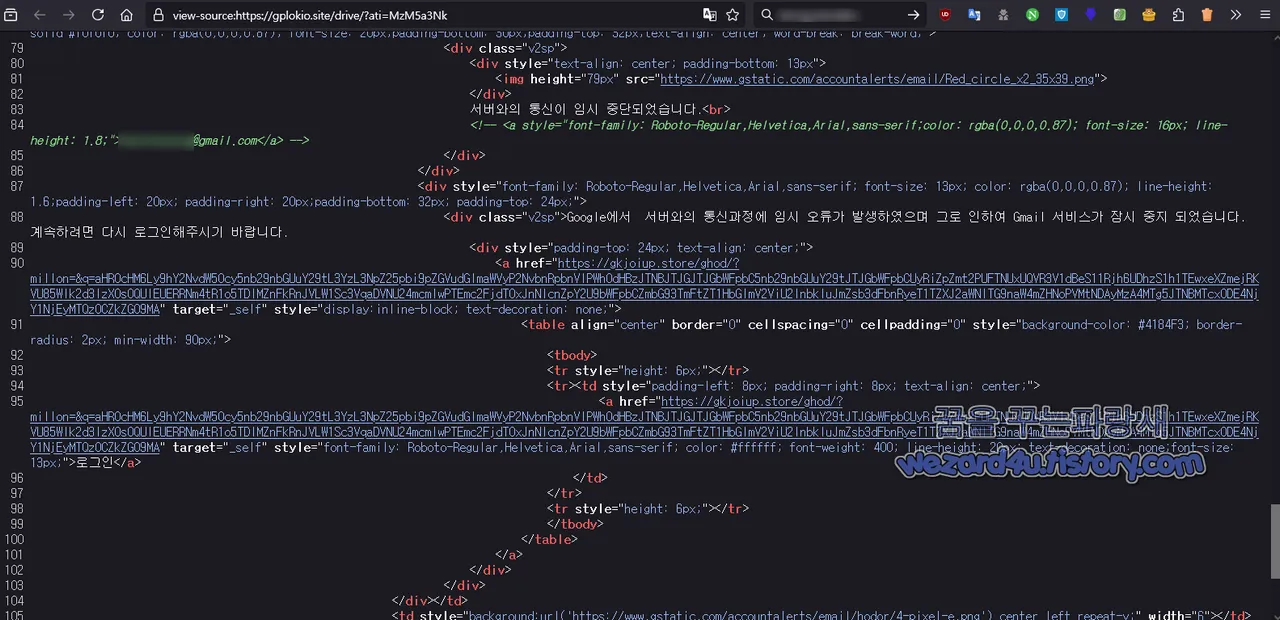The height and width of the screenshot is (620, 1280).
Task: Open the tab overview icon
Action: click(11, 15)
